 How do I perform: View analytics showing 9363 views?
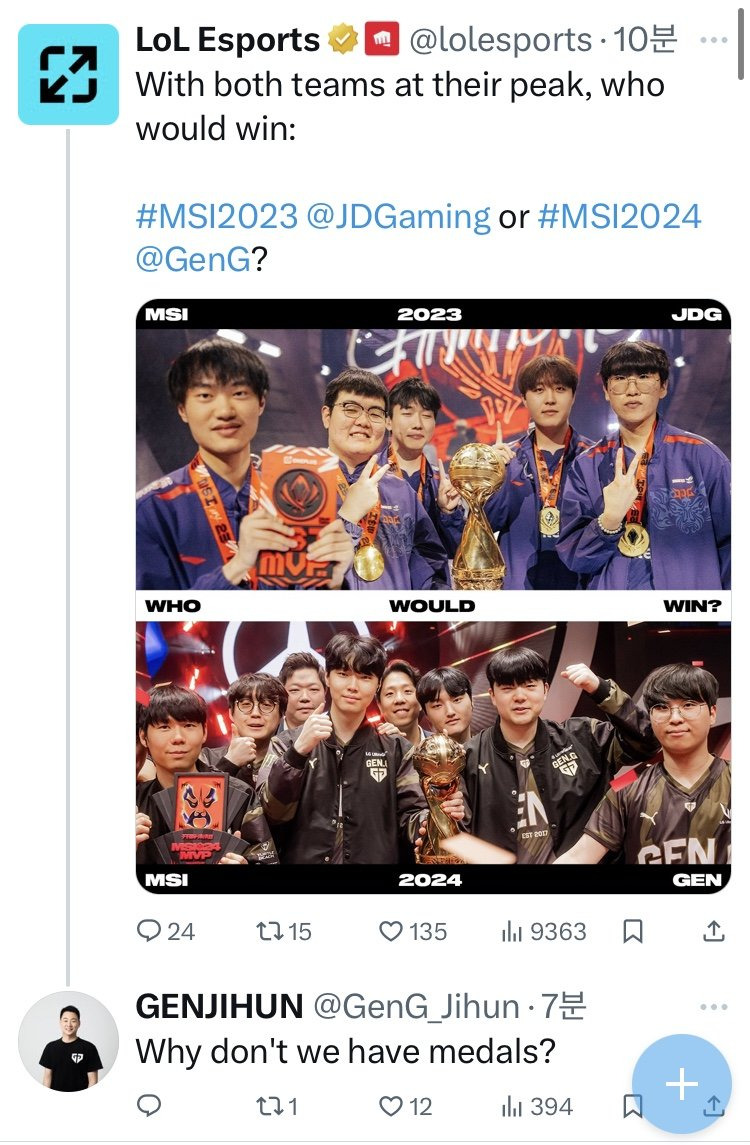click(544, 931)
